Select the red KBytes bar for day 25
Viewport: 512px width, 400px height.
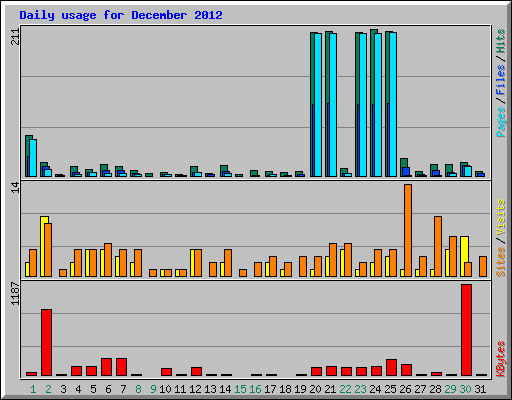point(391,368)
